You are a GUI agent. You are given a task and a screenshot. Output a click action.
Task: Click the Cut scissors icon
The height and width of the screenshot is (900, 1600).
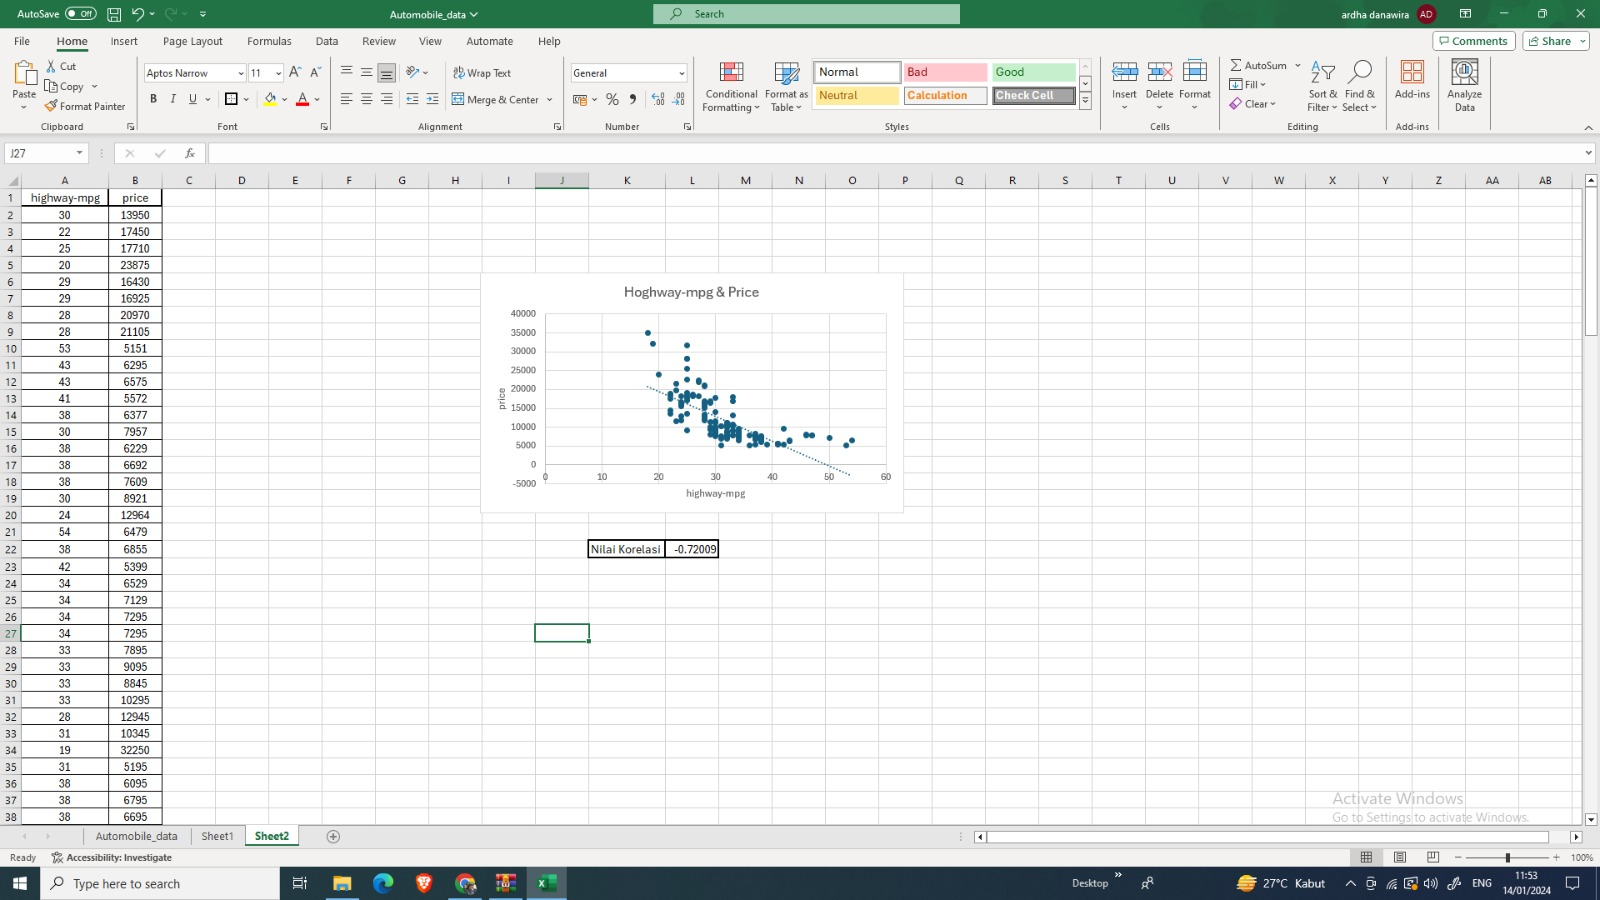[x=52, y=66]
